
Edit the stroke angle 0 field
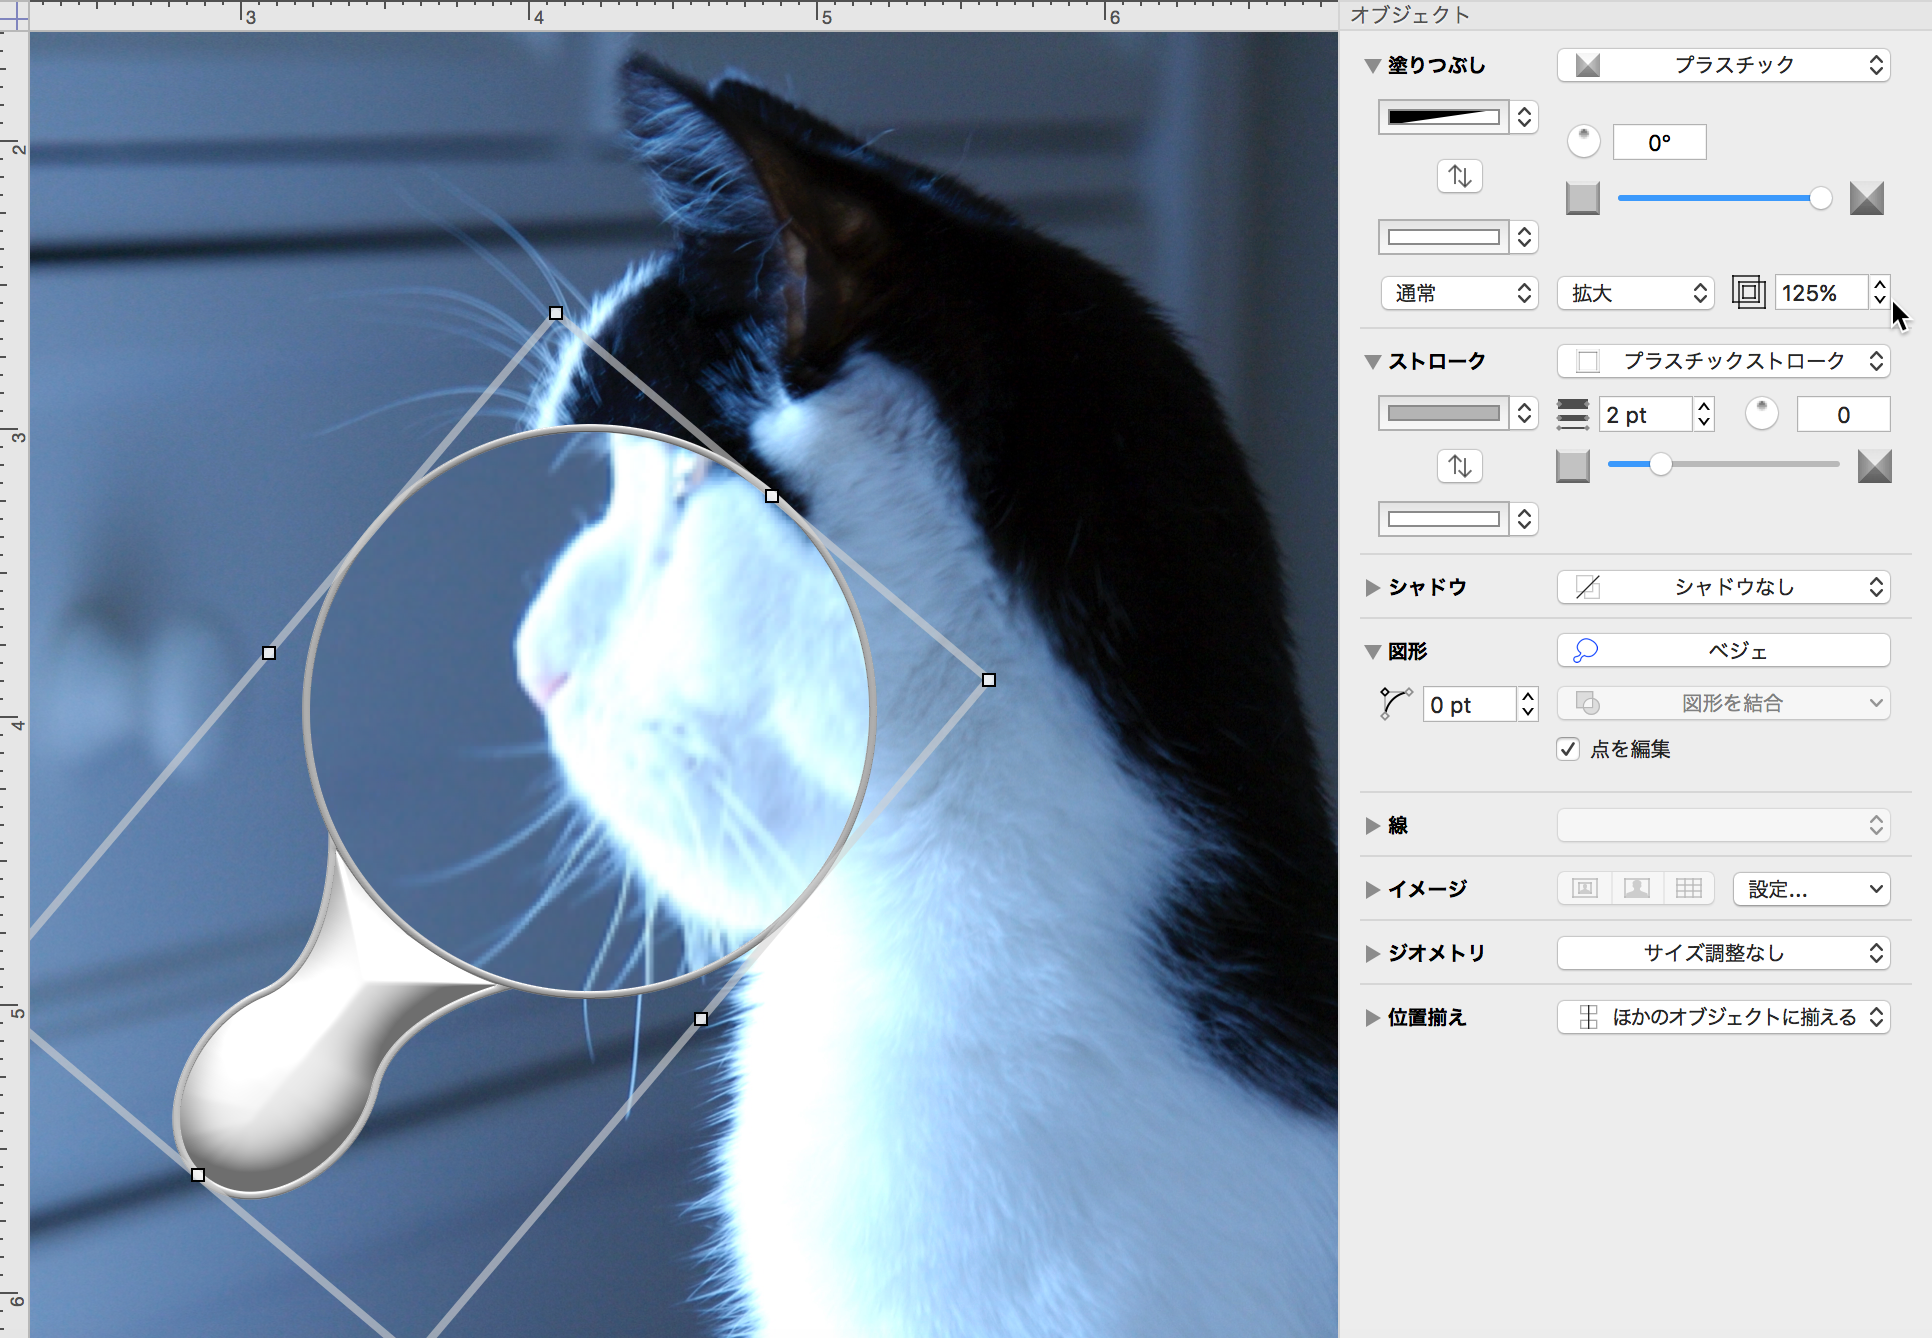(x=1843, y=414)
